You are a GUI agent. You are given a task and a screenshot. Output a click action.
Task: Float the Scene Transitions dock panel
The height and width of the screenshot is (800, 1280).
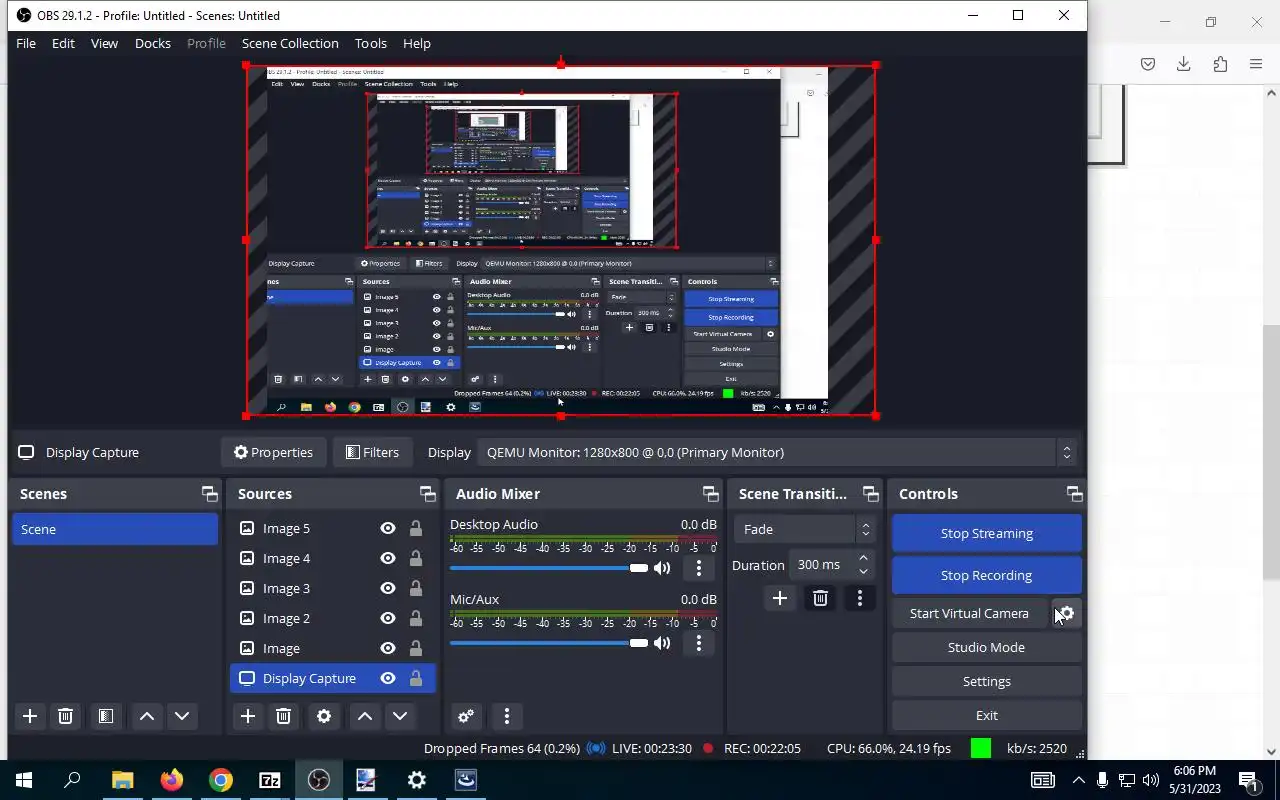(x=871, y=494)
